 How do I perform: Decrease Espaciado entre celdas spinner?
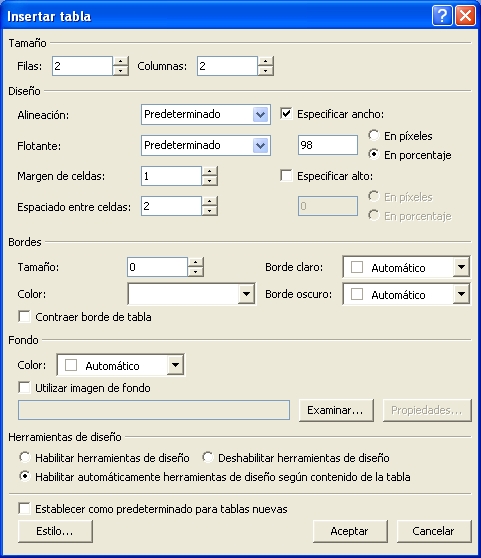coord(210,211)
